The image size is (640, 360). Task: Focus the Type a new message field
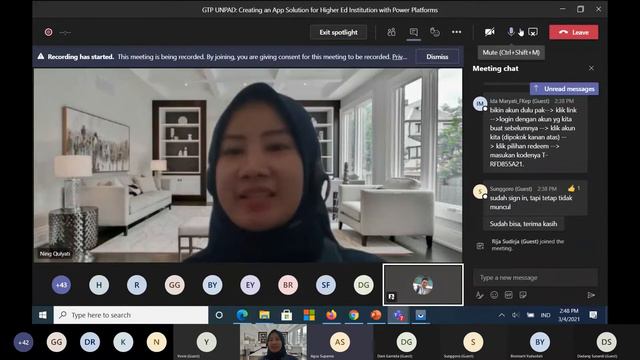(535, 278)
